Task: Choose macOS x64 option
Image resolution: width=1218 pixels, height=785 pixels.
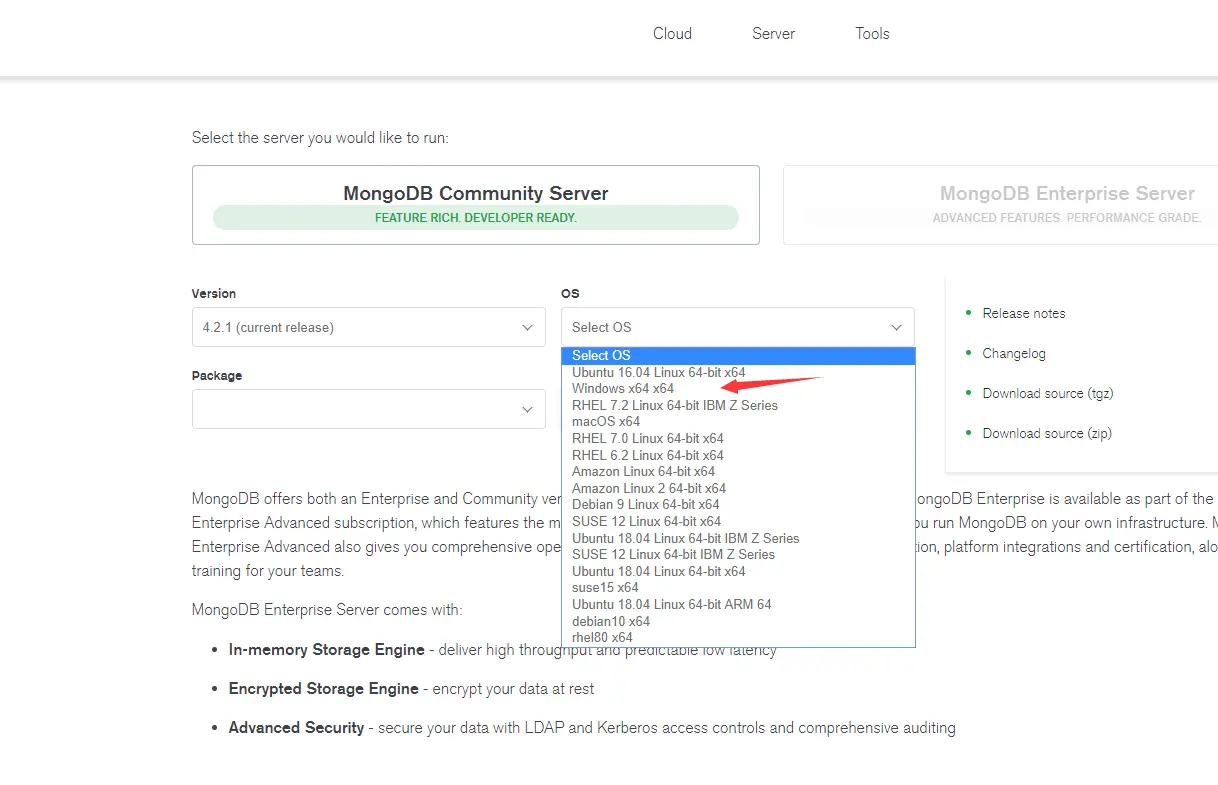Action: coord(738,421)
